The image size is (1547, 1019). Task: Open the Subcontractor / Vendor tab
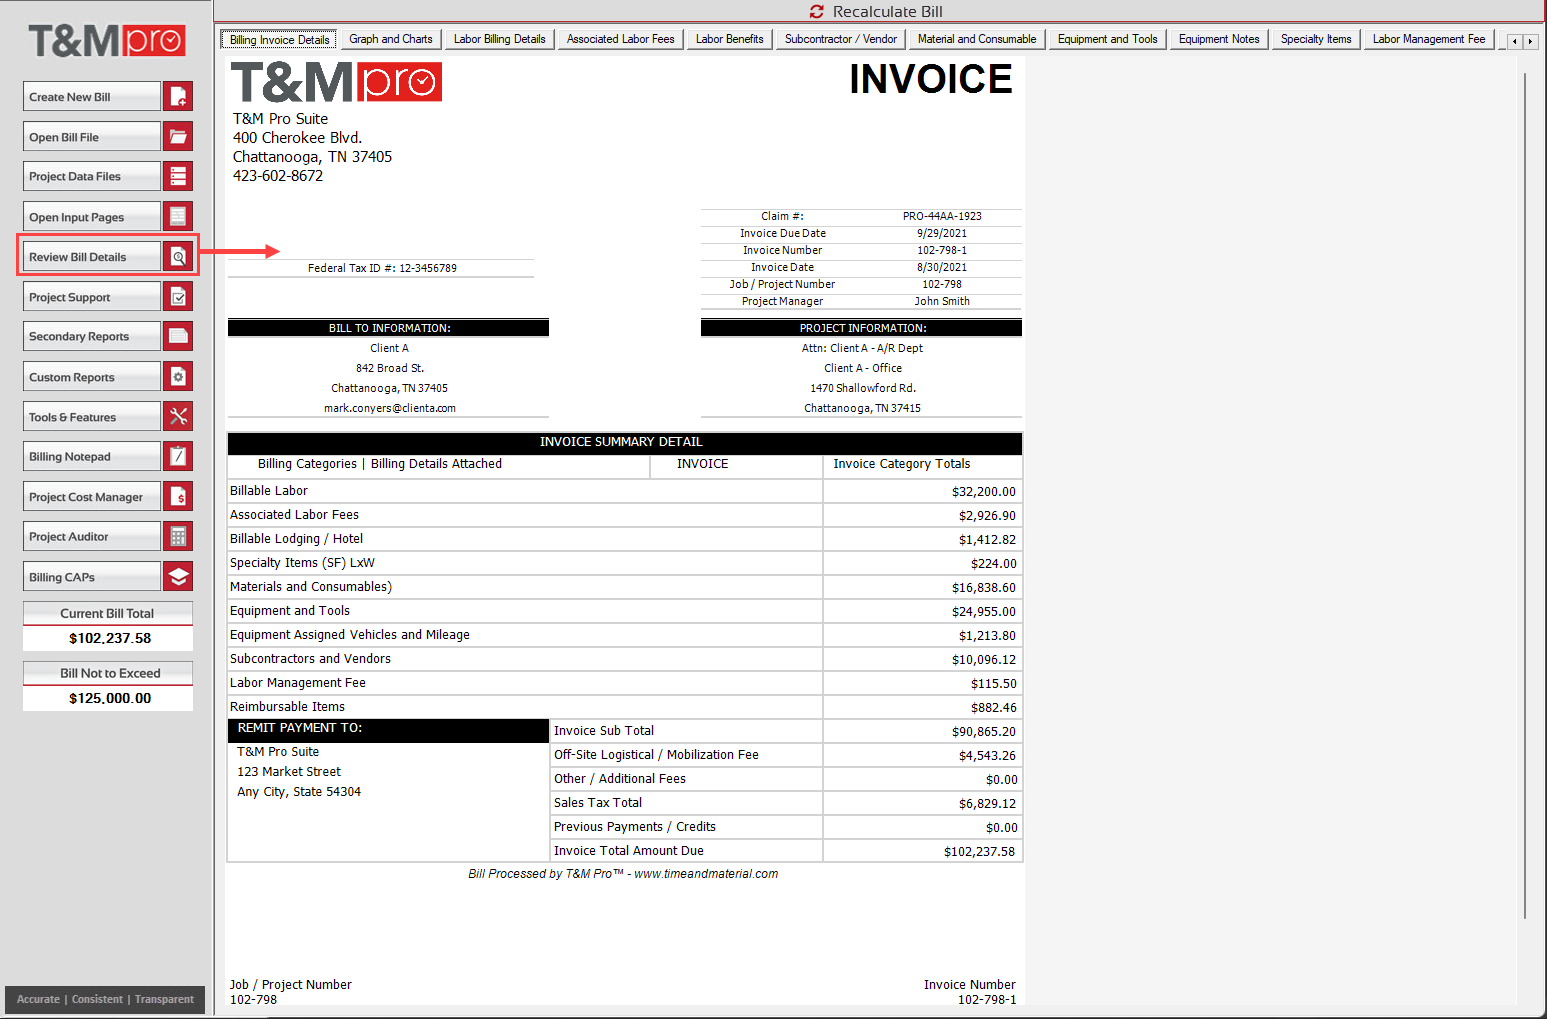click(x=841, y=39)
